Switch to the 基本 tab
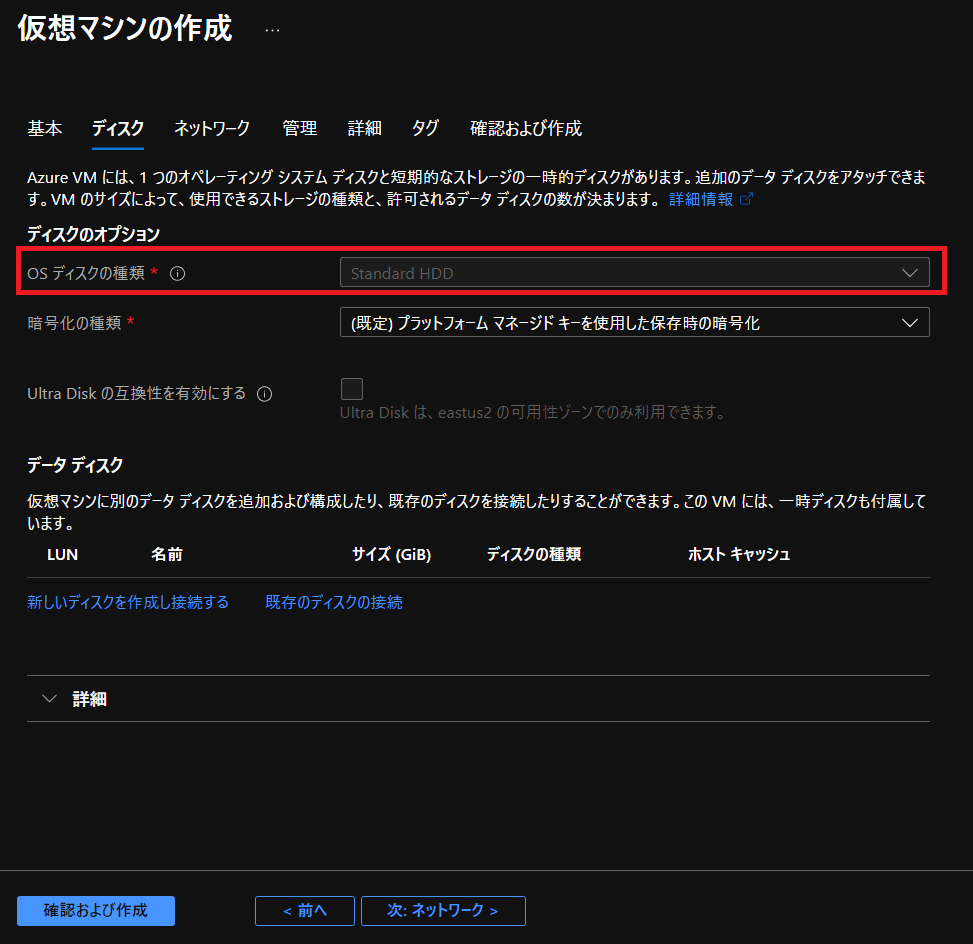 click(x=45, y=128)
